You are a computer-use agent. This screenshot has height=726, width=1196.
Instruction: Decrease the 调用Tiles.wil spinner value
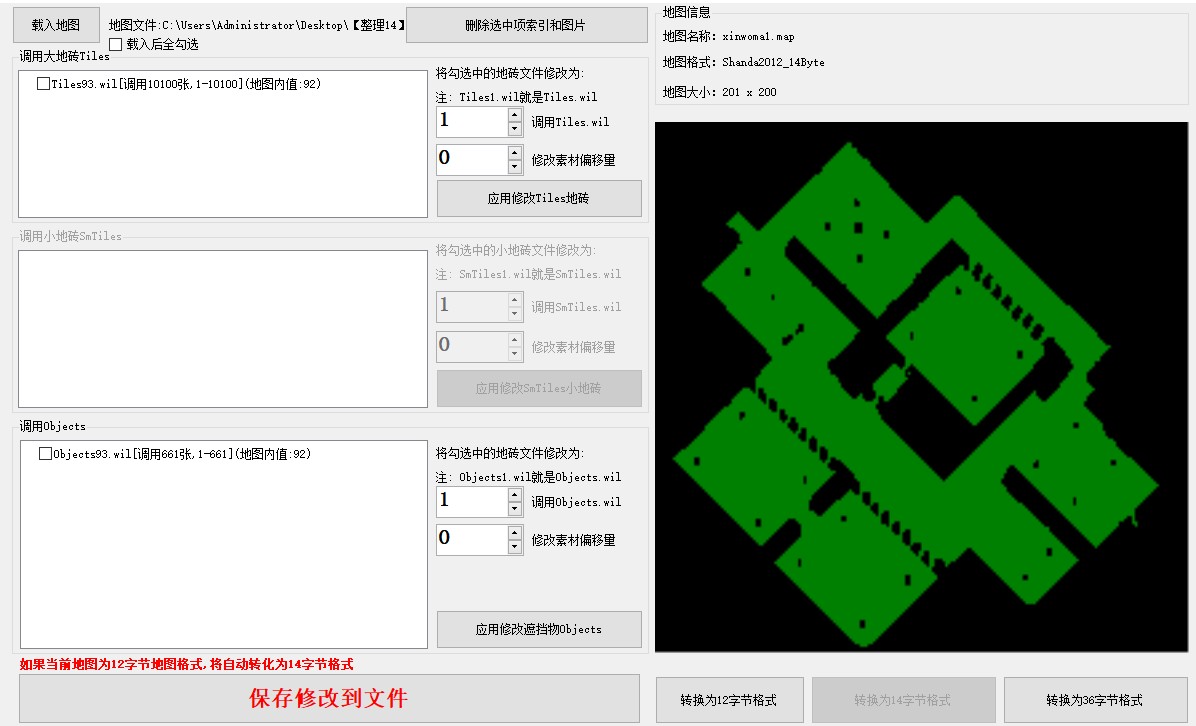click(x=515, y=129)
